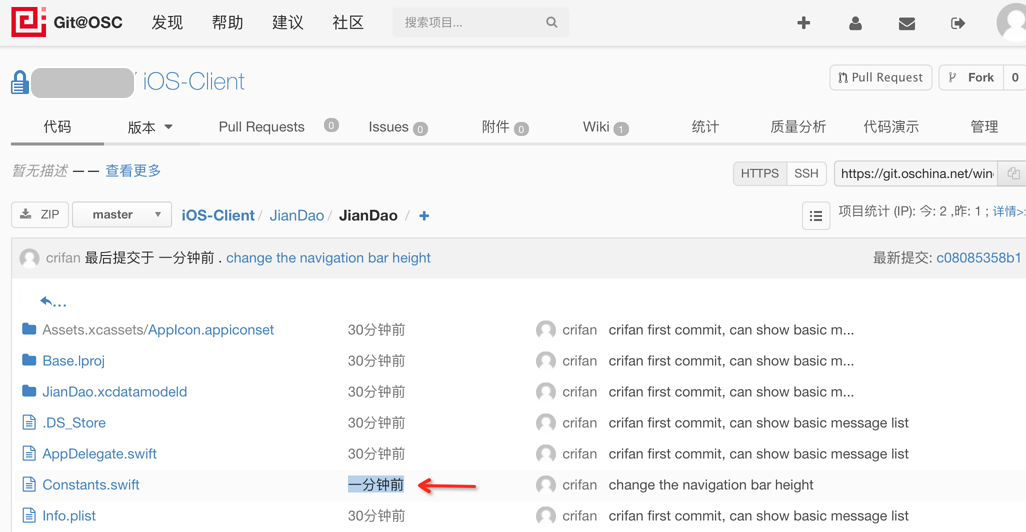The height and width of the screenshot is (532, 1026).
Task: Download repository as ZIP
Action: (x=40, y=215)
